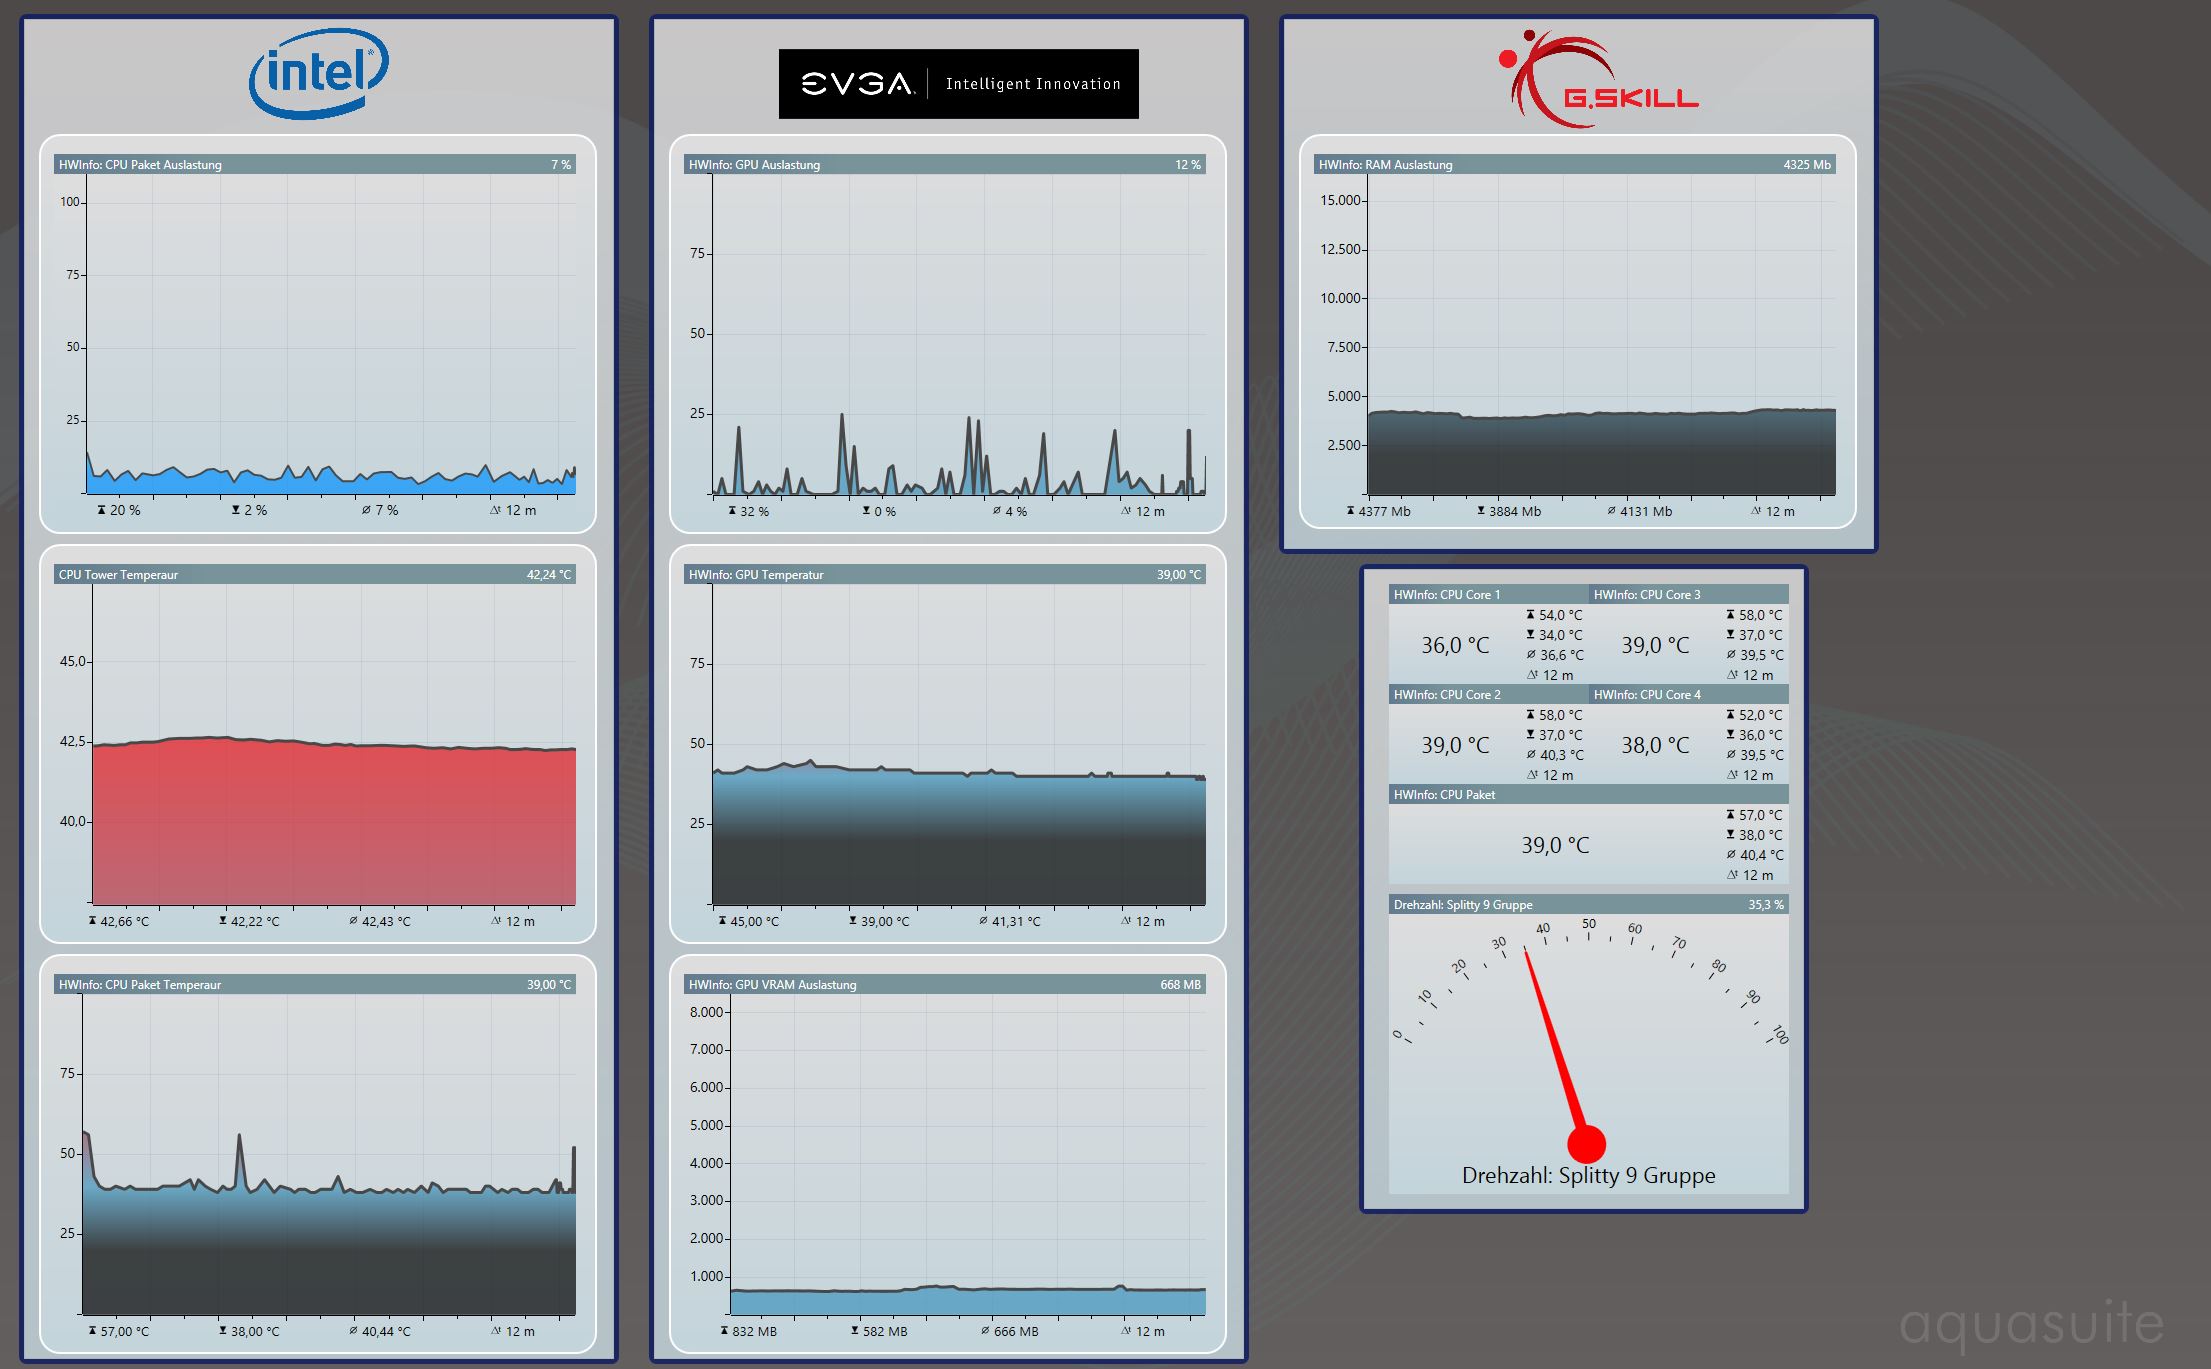Image resolution: width=2211 pixels, height=1369 pixels.
Task: Click the red hub of the Drehzahl gauge needle
Action: 1586,1144
